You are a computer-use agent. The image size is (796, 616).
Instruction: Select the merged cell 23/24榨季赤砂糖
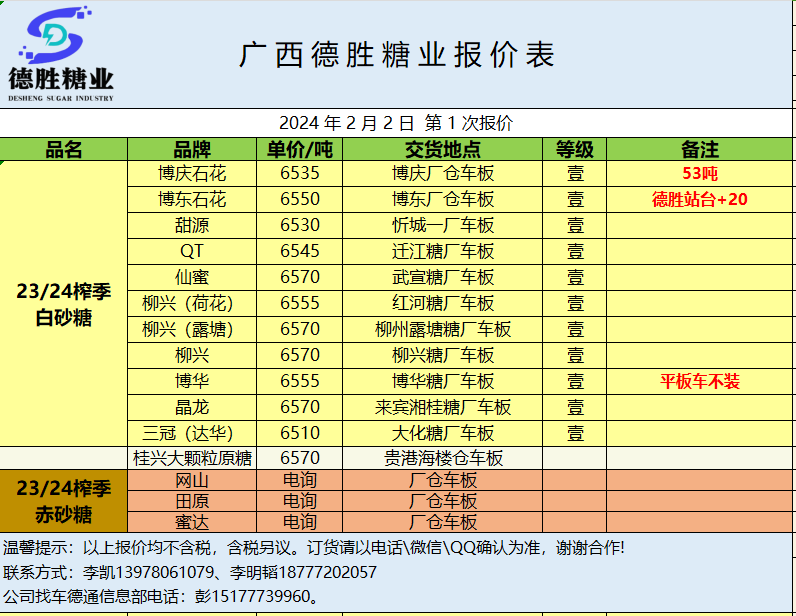[63, 501]
